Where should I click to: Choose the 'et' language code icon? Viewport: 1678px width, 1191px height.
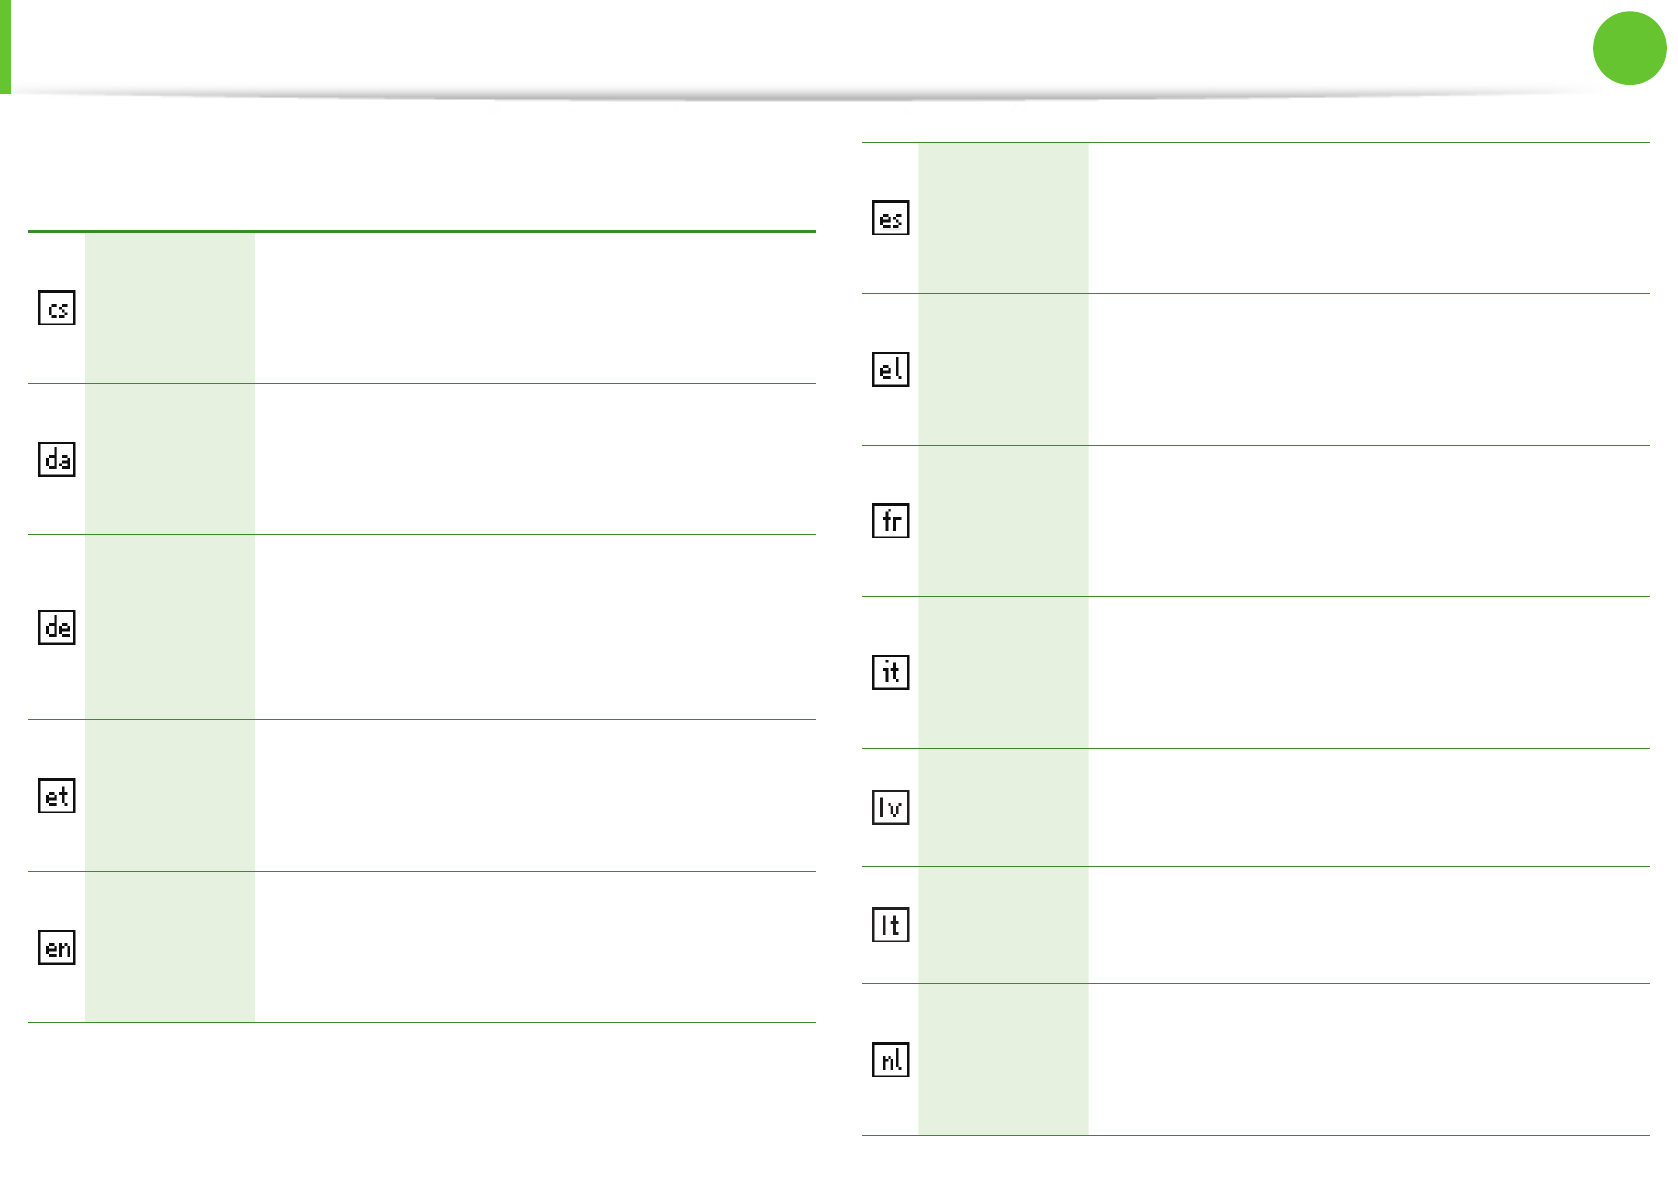click(x=57, y=796)
